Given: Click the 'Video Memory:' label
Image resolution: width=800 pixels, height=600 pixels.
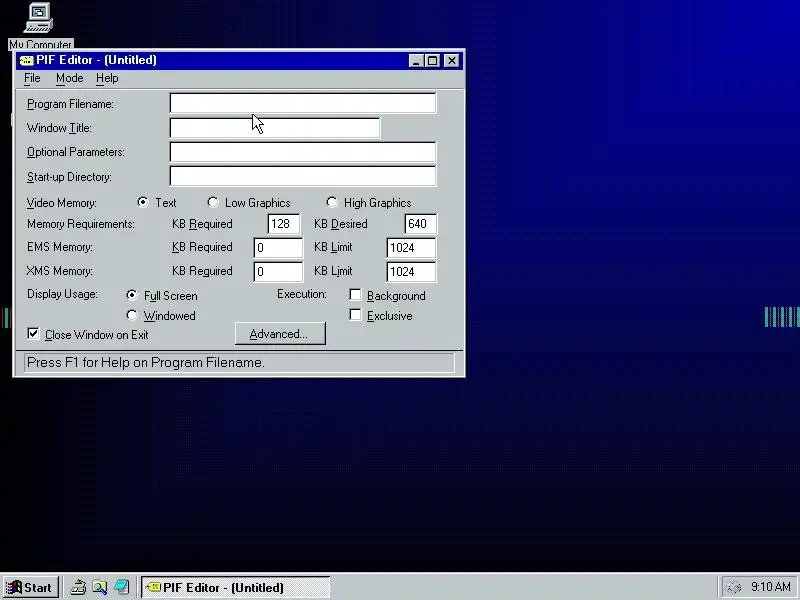Looking at the screenshot, I should coord(62,203).
